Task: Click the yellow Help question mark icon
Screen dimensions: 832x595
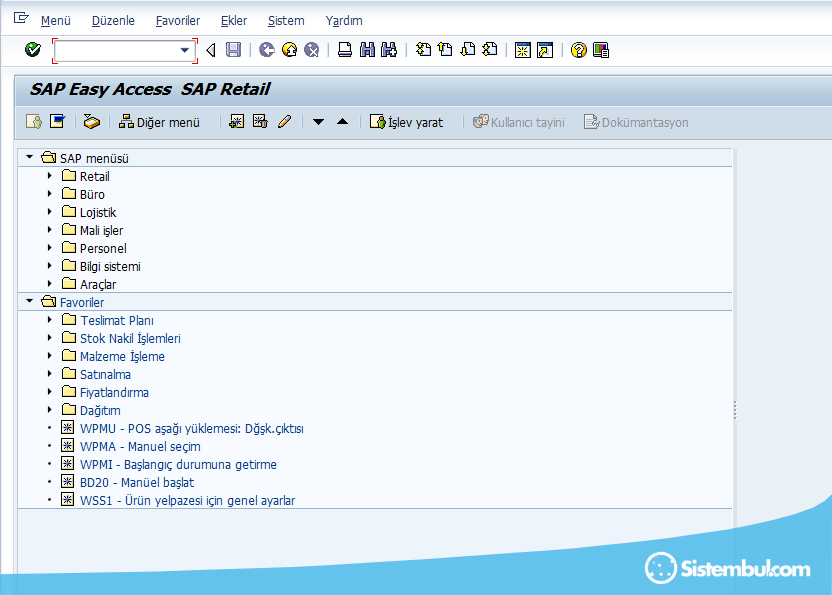Action: 578,50
